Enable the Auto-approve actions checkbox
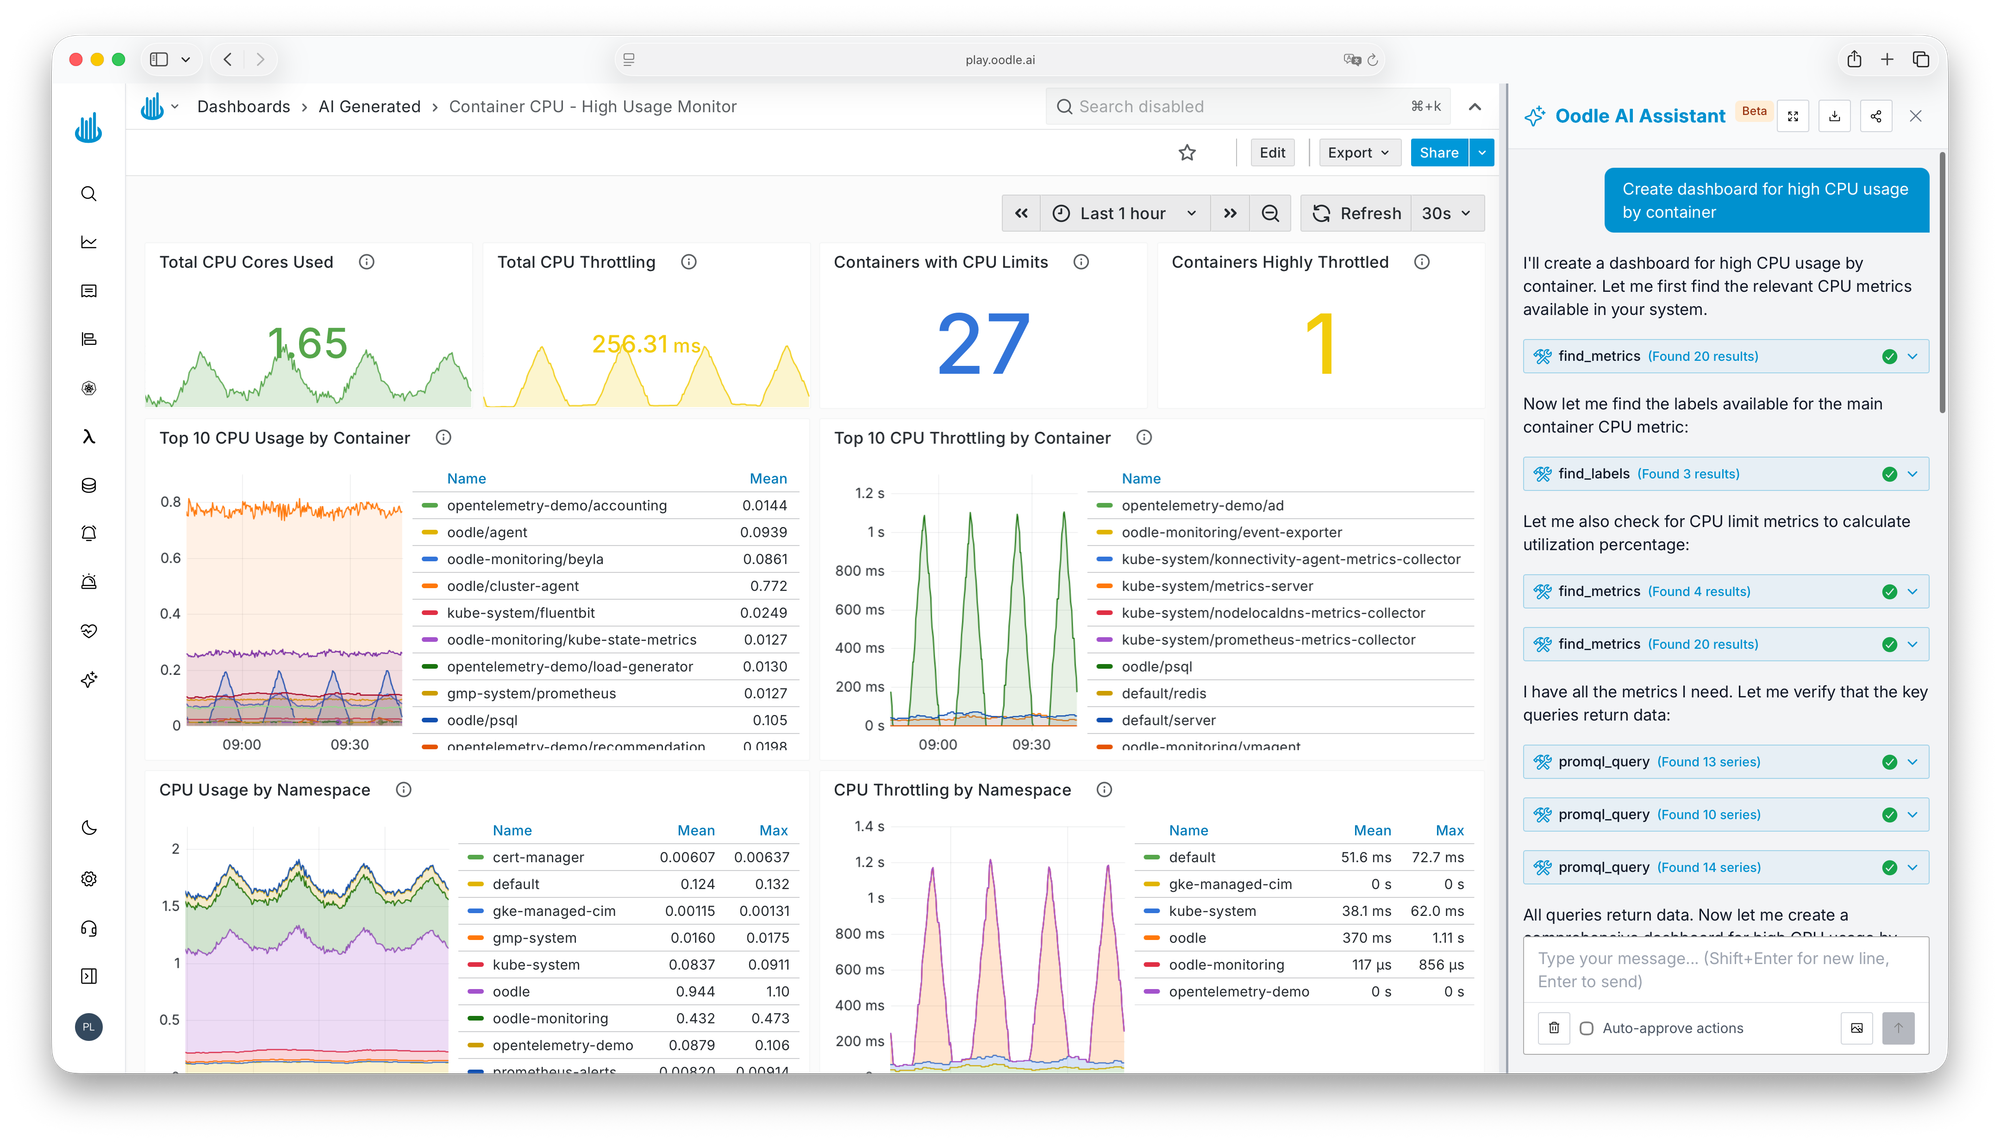The width and height of the screenshot is (2000, 1142). 1587,1028
